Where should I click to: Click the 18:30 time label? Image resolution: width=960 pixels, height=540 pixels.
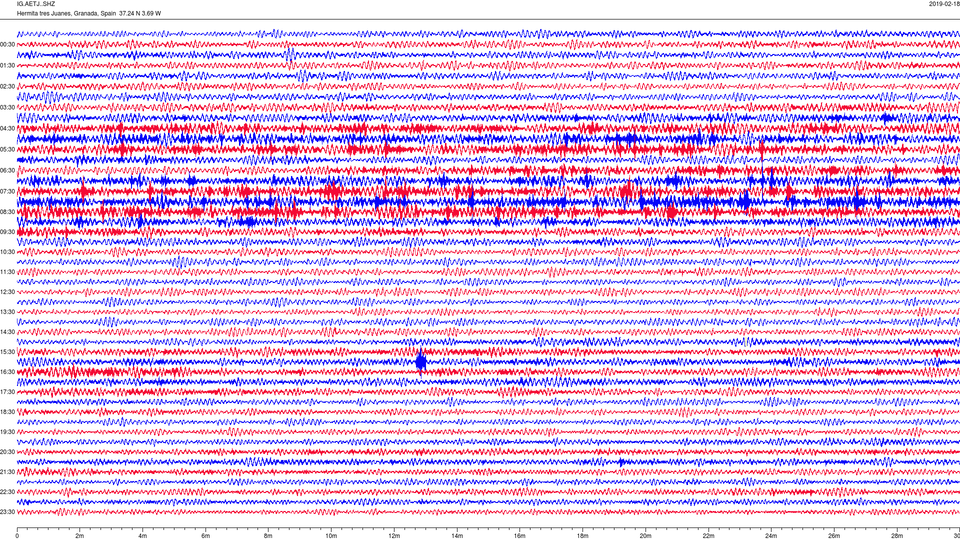(x=7, y=412)
